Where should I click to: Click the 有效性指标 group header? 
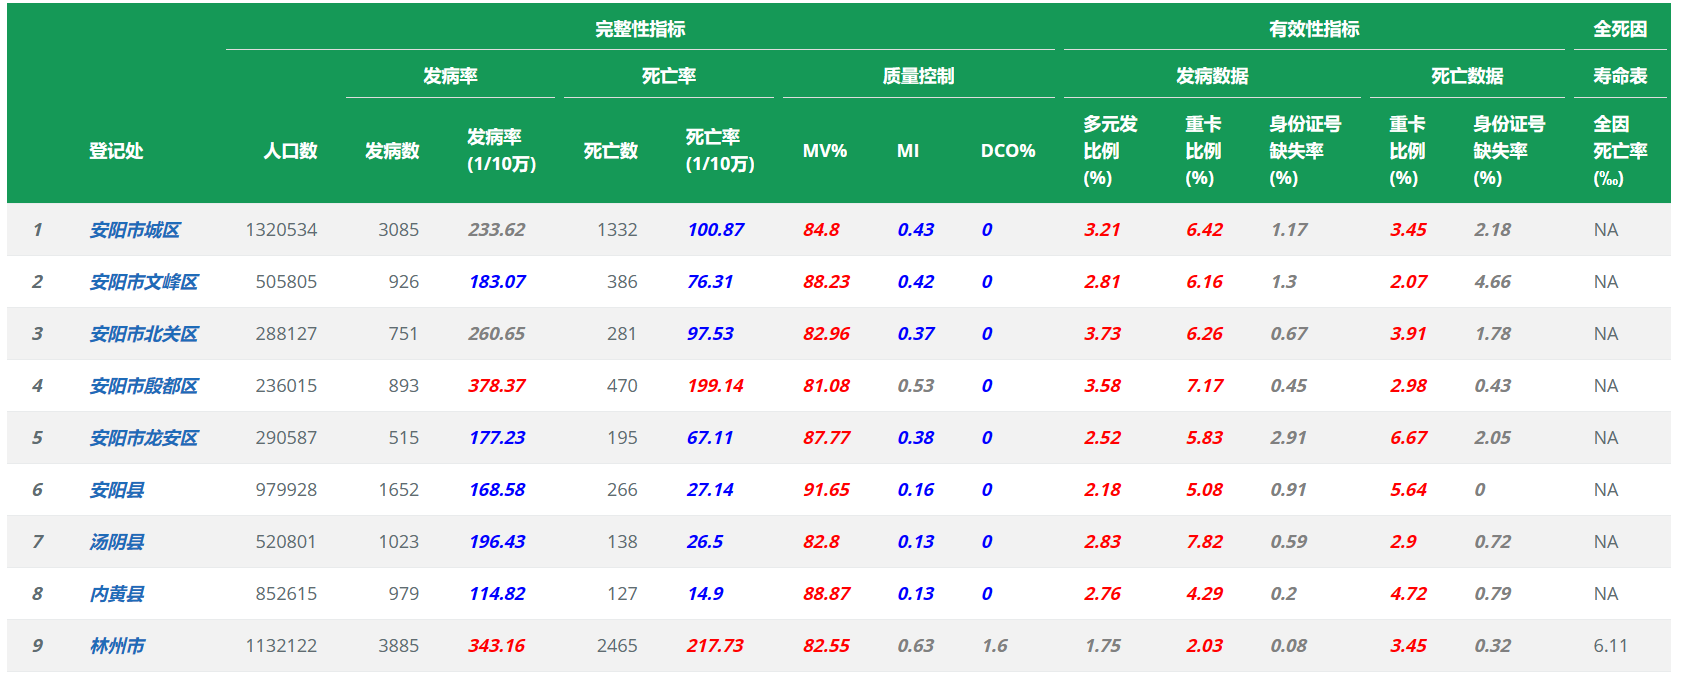click(x=1314, y=29)
